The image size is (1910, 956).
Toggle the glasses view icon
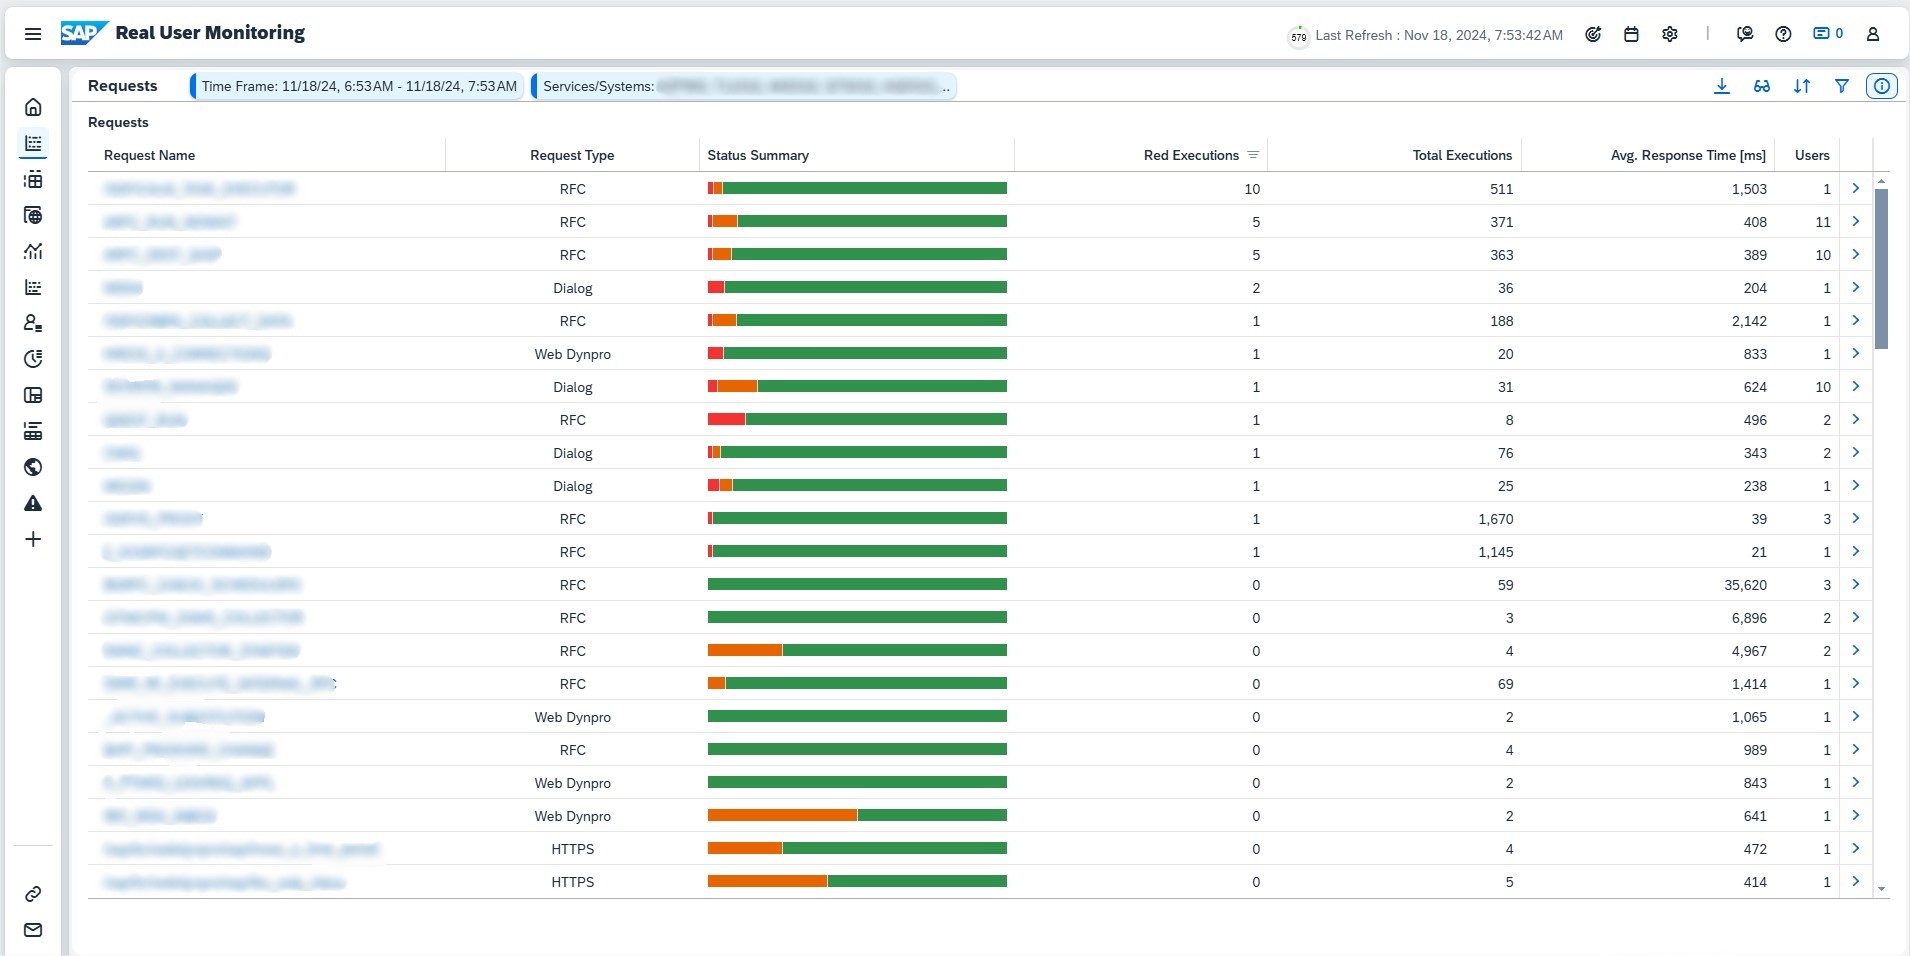click(1761, 86)
